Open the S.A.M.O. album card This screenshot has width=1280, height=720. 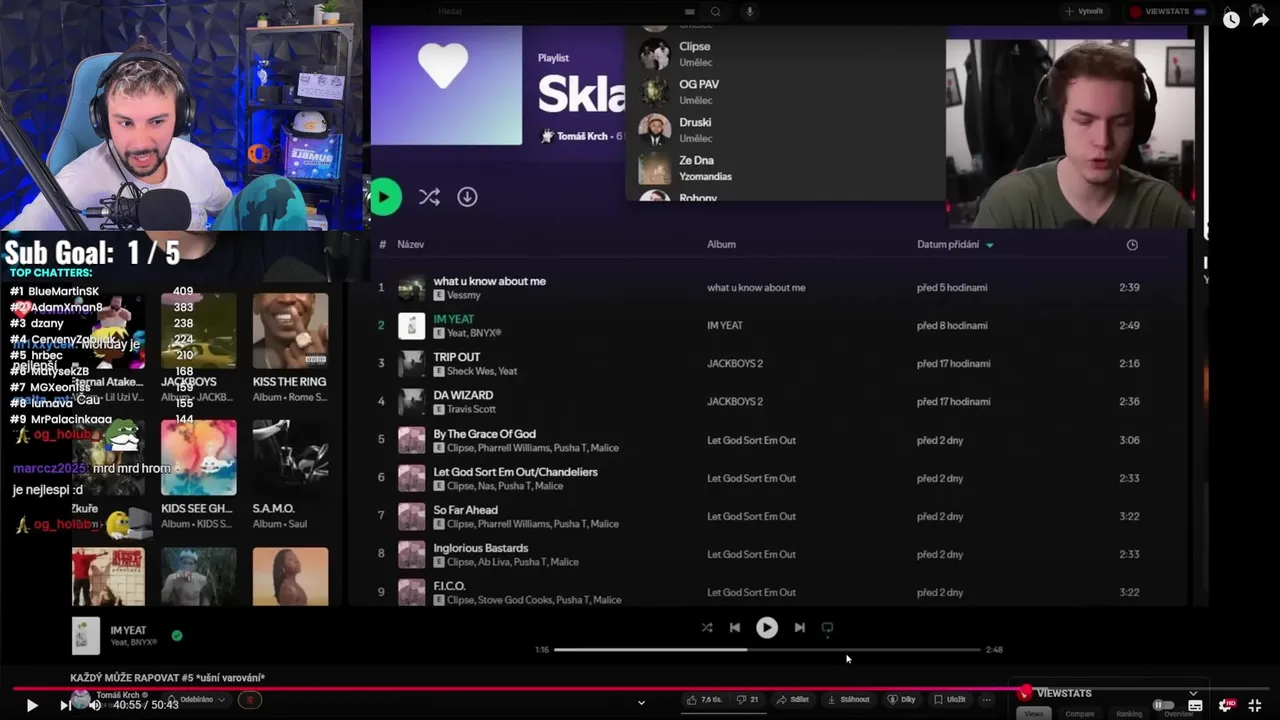tap(290, 474)
